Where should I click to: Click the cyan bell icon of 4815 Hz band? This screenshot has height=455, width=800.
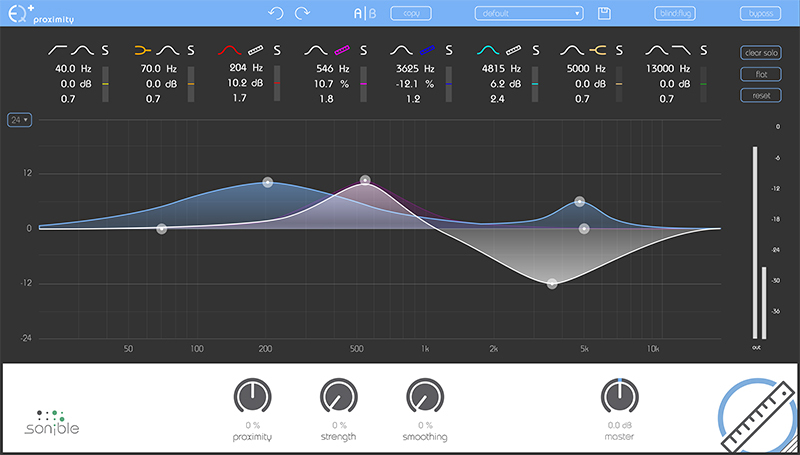[x=489, y=49]
